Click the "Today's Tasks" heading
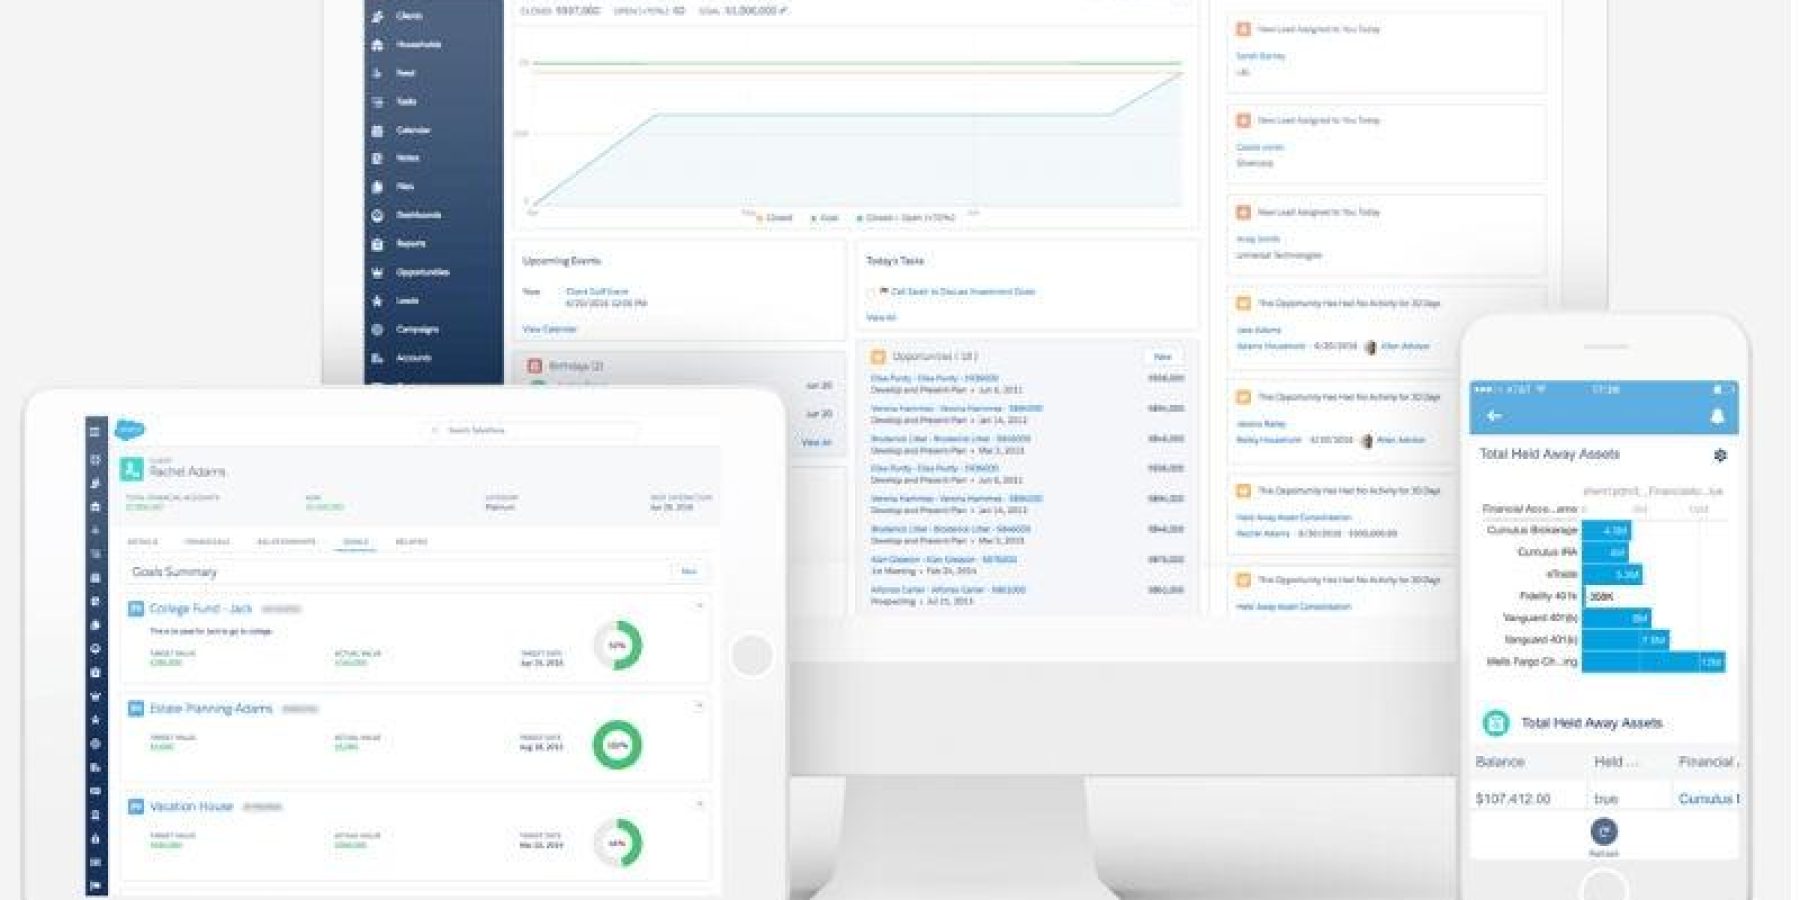 [895, 261]
